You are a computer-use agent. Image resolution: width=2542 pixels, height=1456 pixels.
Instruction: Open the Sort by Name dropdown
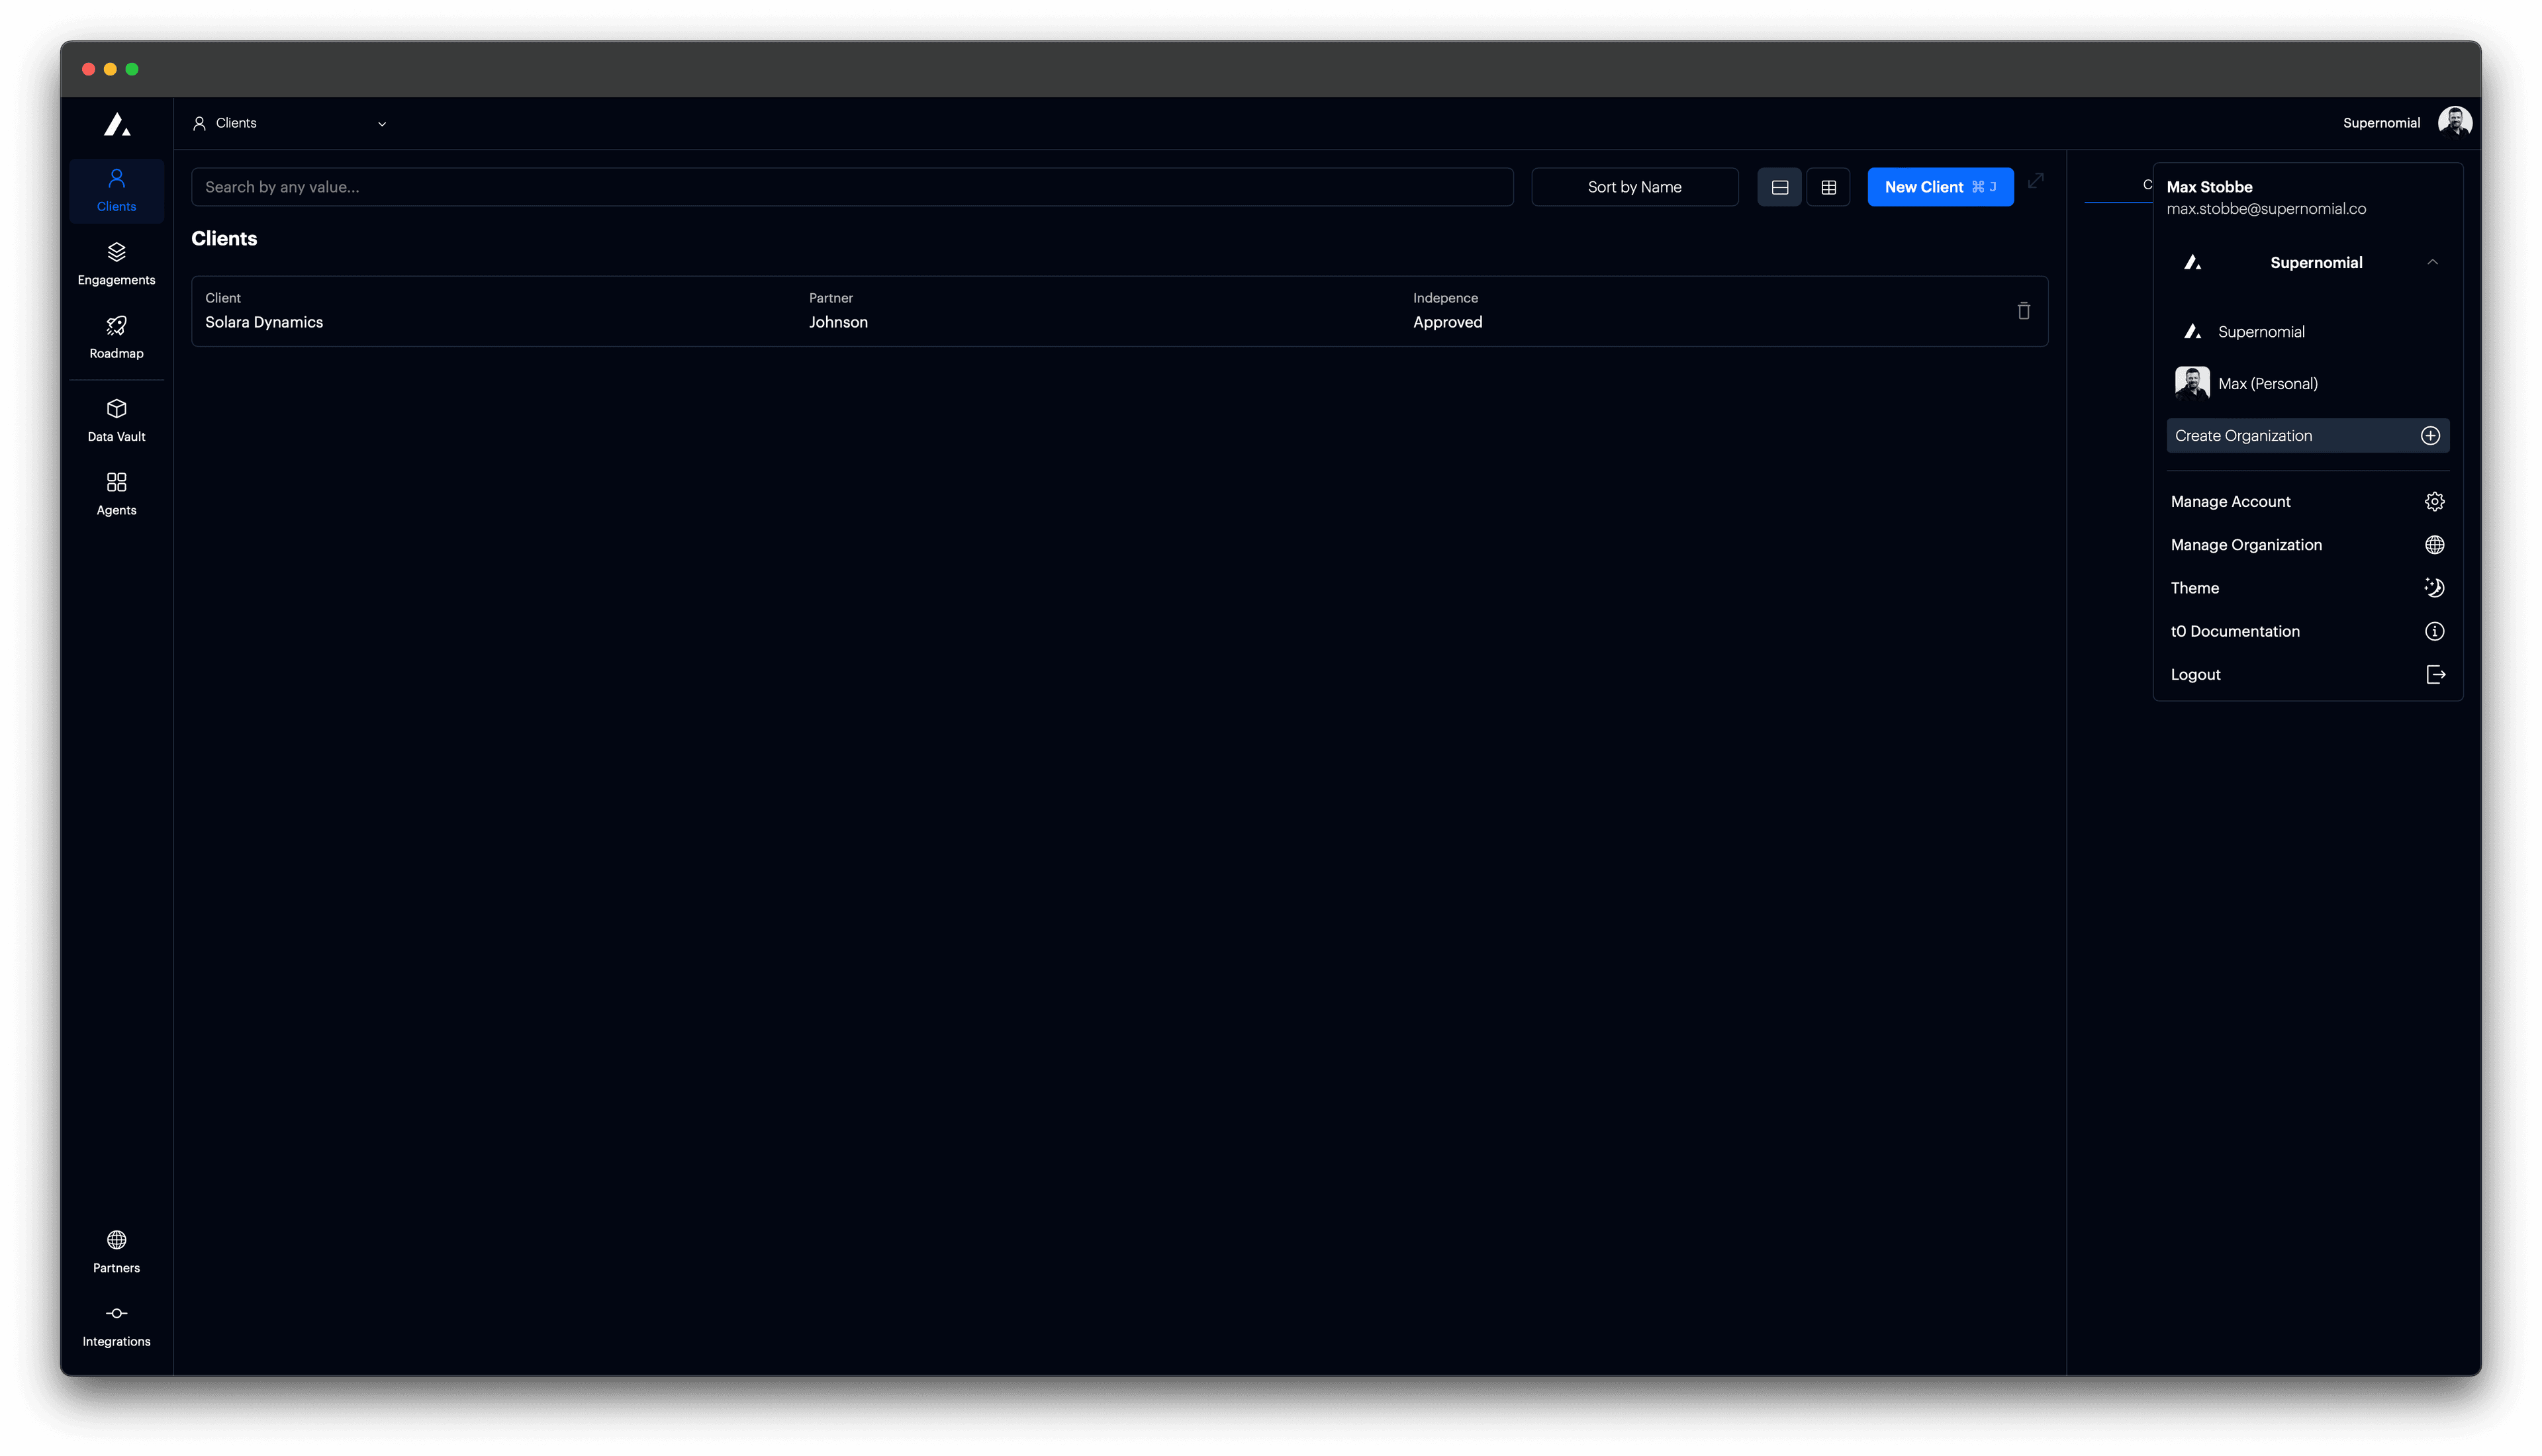[1634, 186]
